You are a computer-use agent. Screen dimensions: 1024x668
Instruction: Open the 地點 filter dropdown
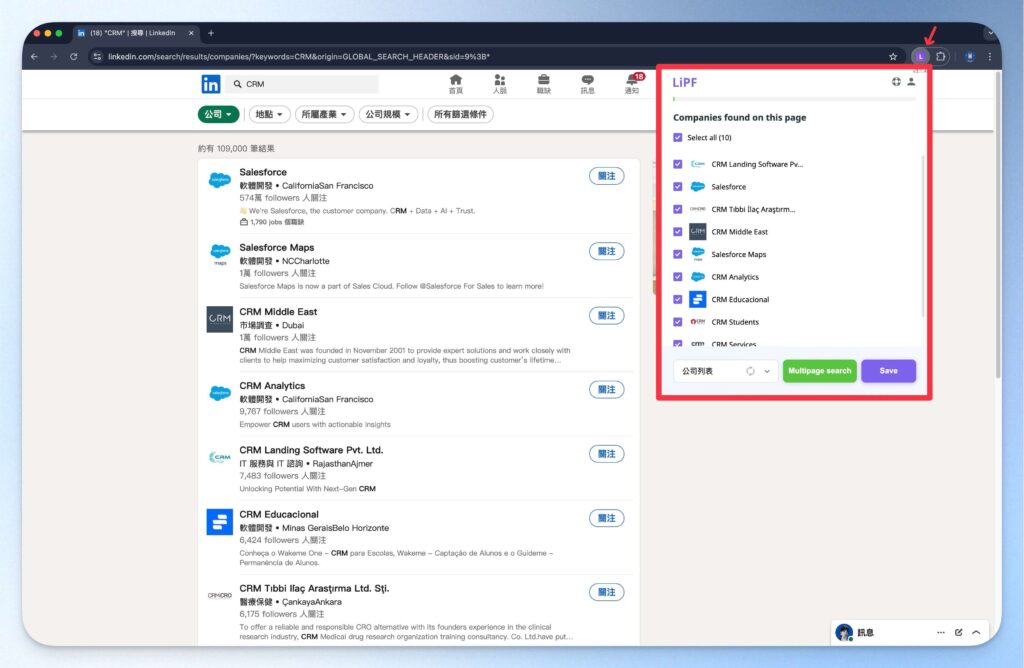coord(268,114)
